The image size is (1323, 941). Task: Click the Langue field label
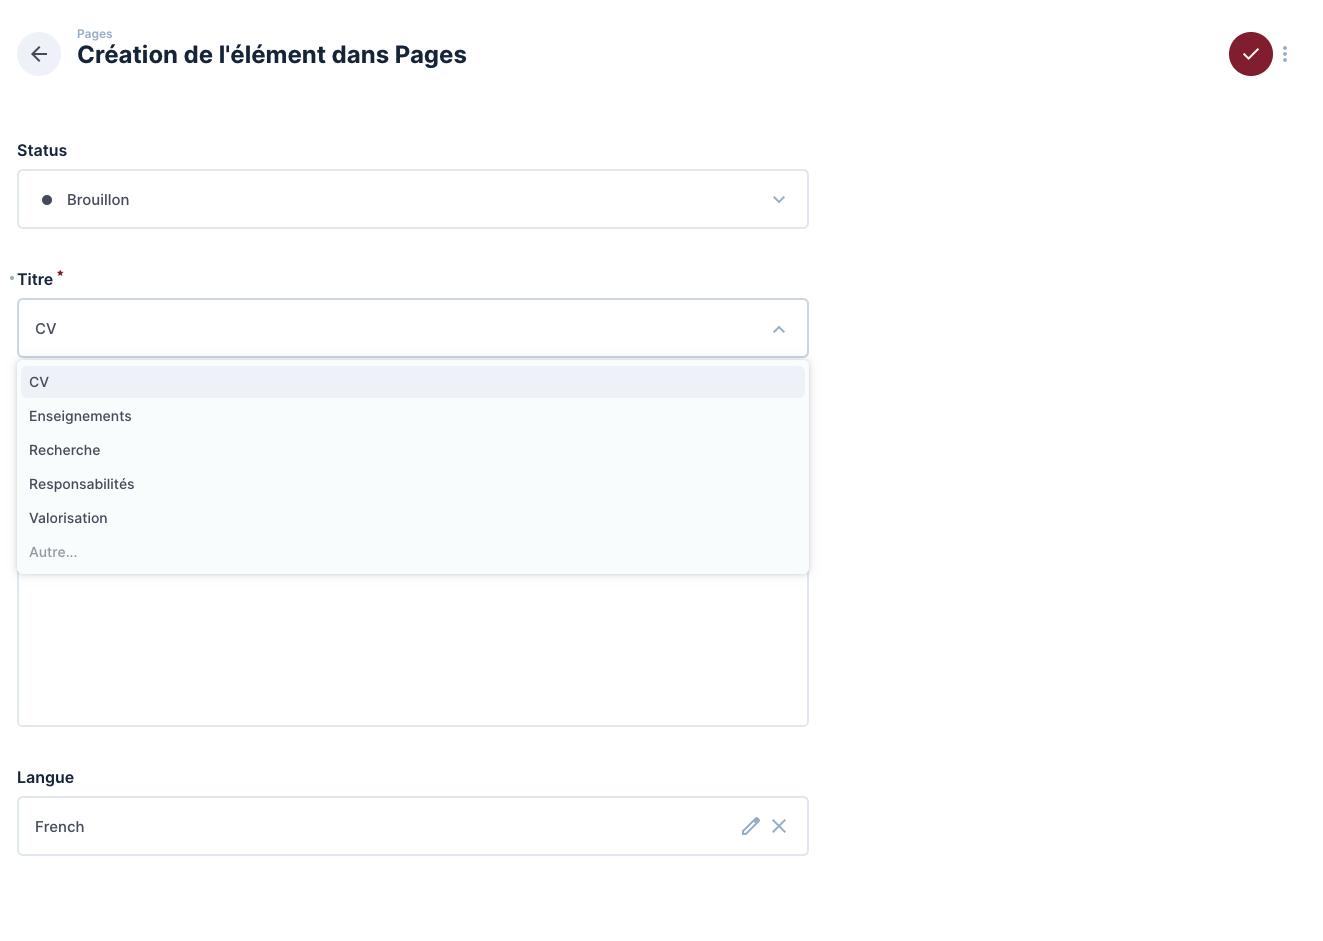tap(45, 777)
